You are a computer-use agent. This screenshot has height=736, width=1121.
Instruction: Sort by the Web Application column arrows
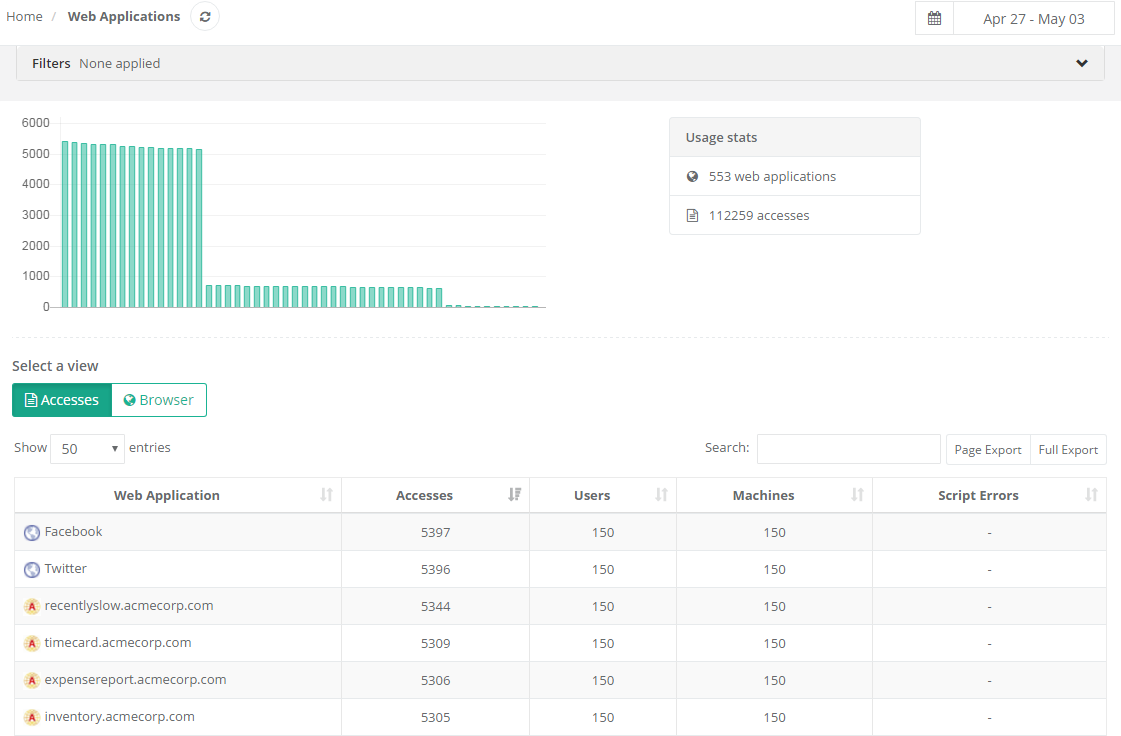(326, 495)
